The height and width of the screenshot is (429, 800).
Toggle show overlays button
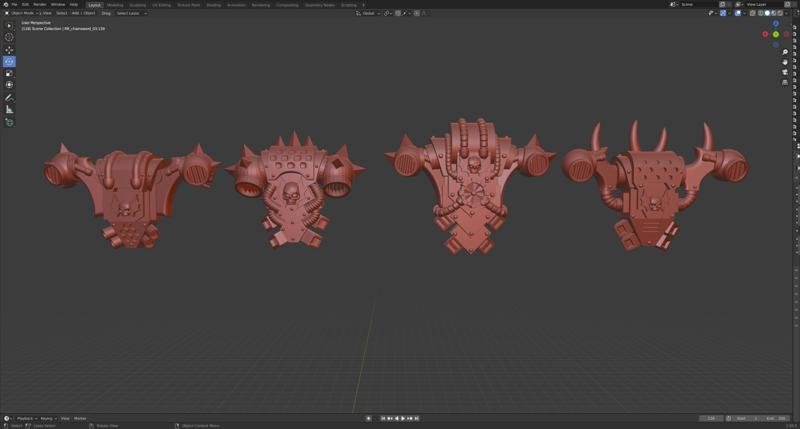(738, 13)
